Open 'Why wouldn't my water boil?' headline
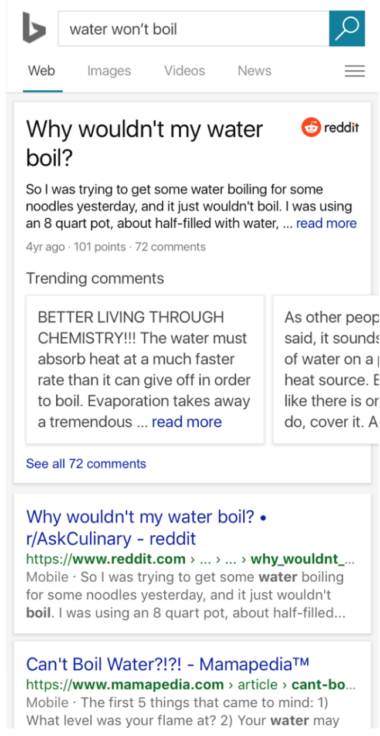Image resolution: width=380 pixels, height=736 pixels. click(144, 143)
